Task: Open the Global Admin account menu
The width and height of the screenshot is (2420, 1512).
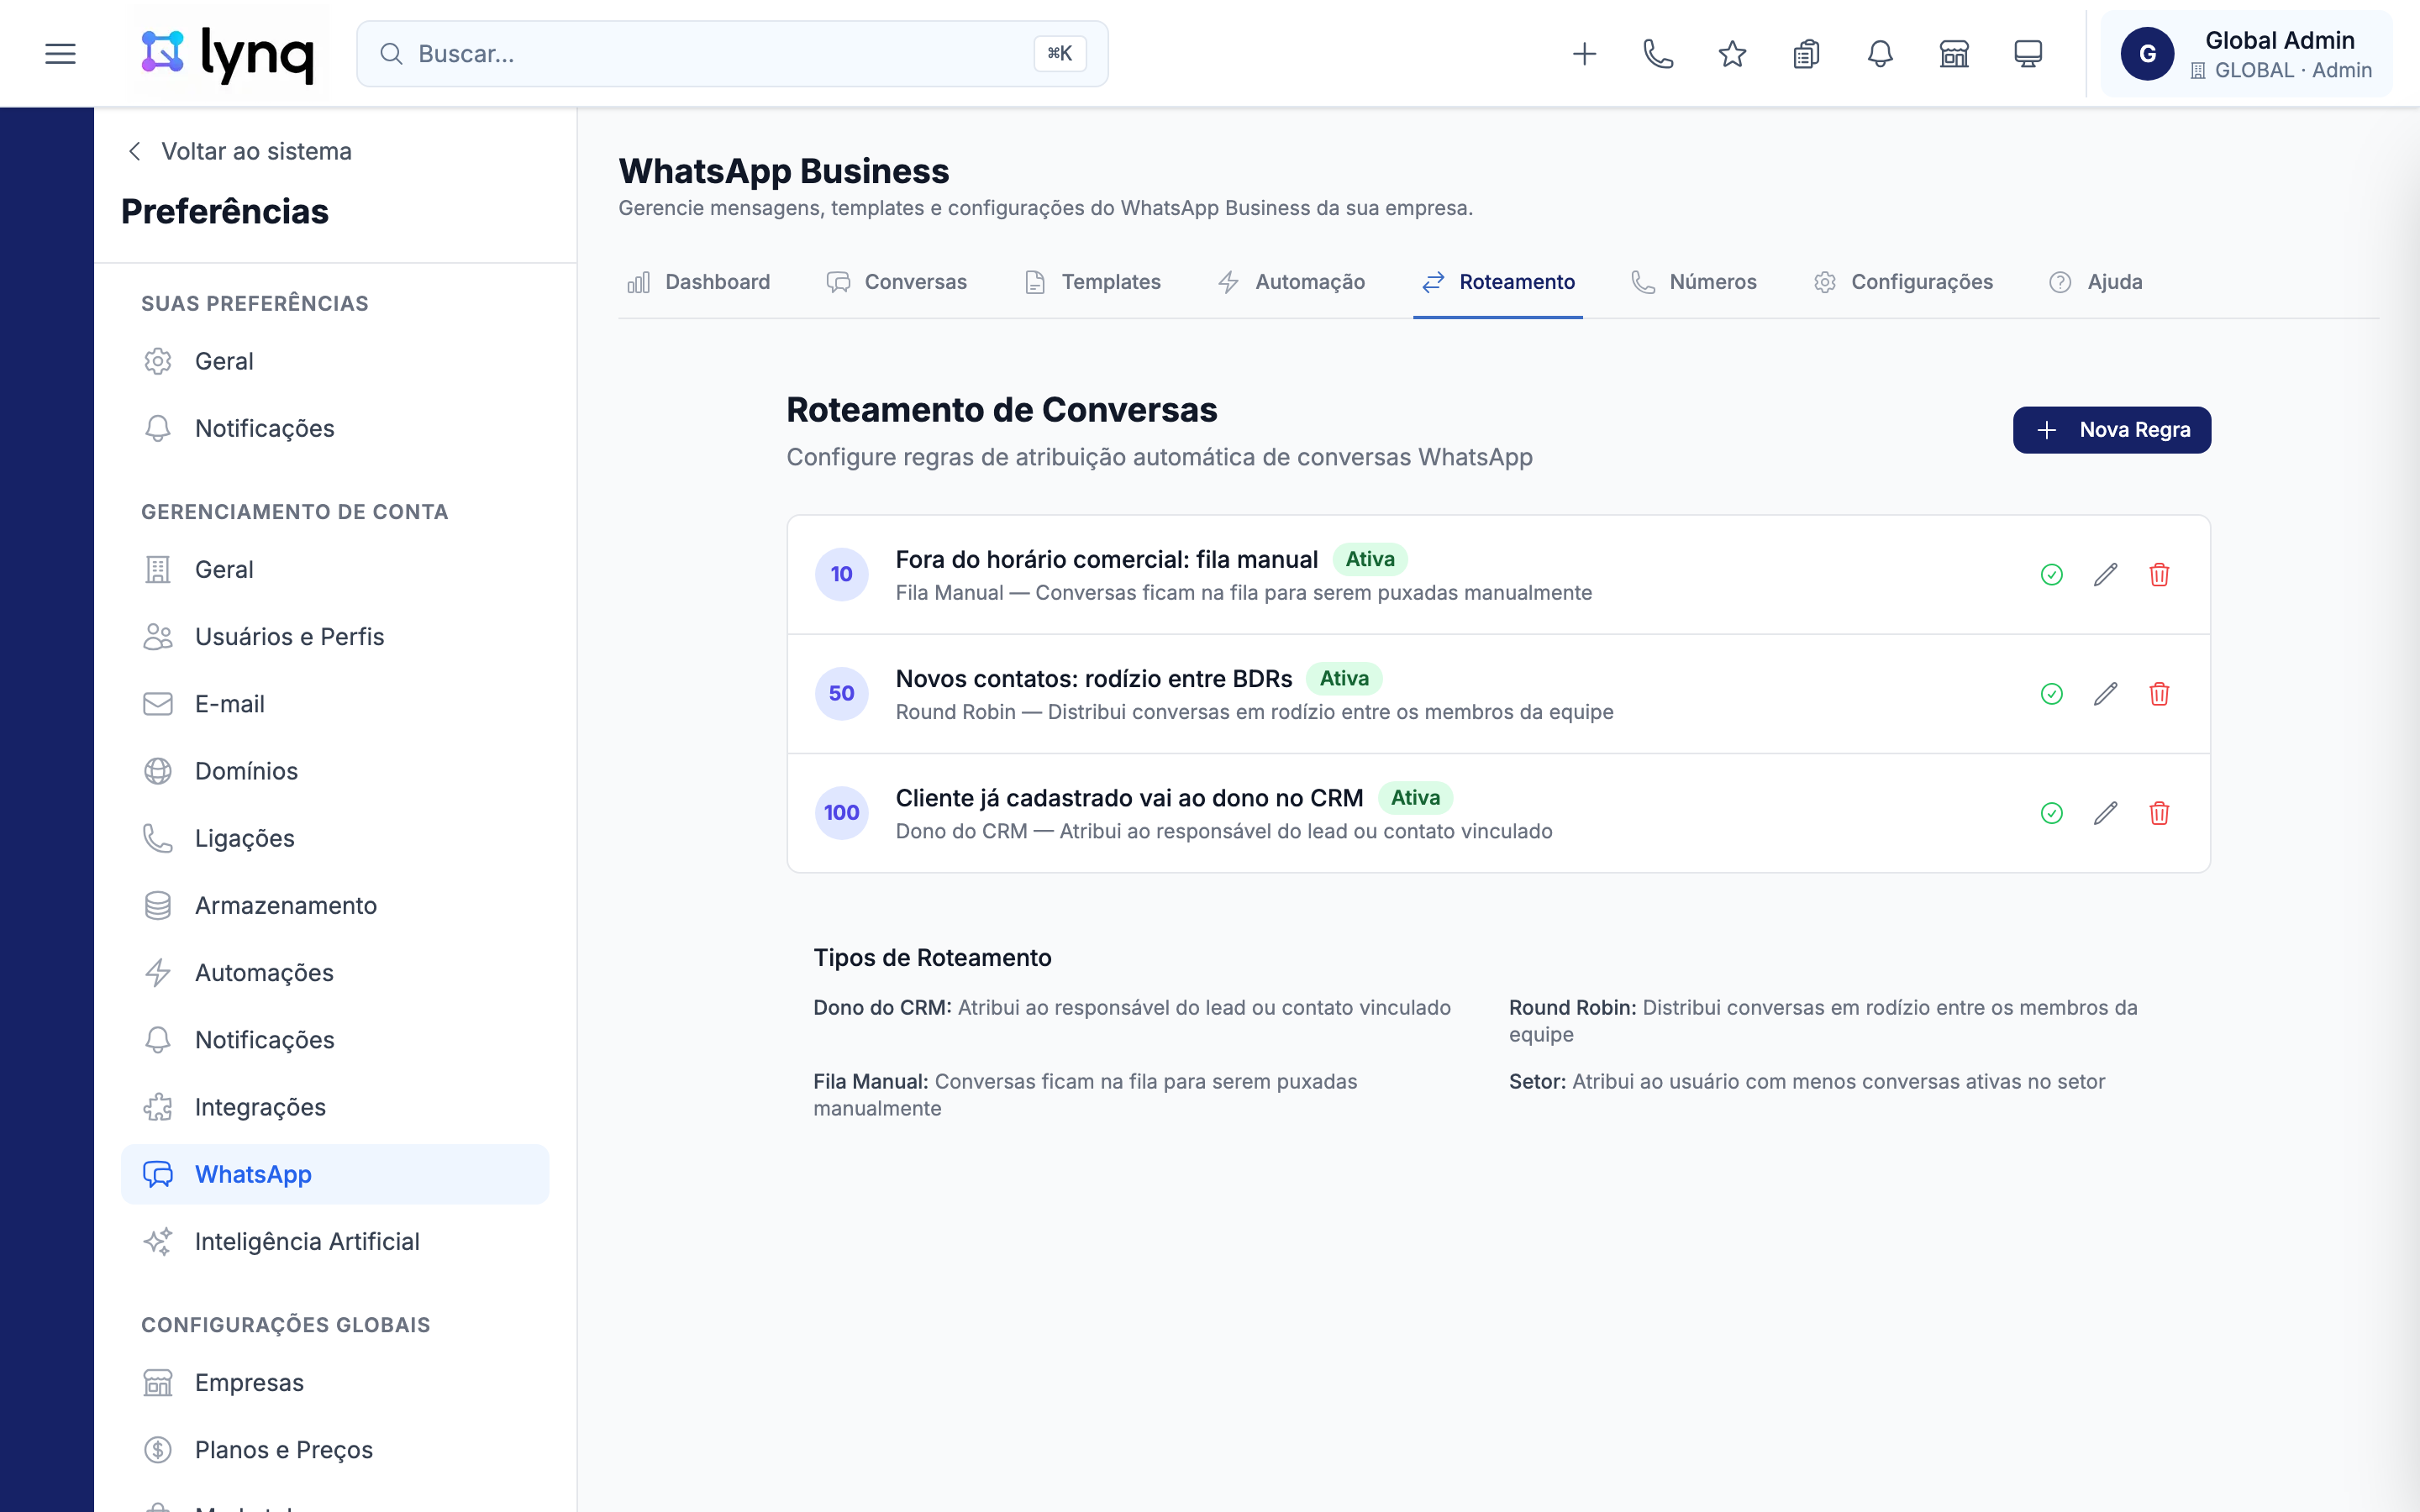Action: click(x=2246, y=54)
